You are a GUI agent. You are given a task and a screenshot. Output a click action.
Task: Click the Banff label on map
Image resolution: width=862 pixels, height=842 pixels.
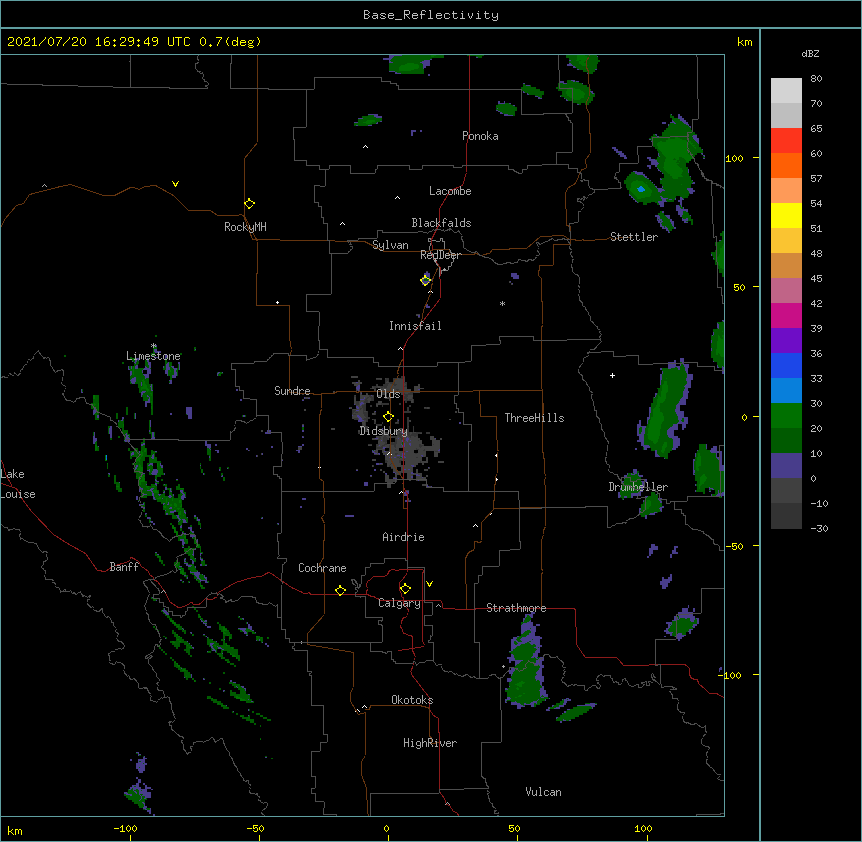pos(124,567)
